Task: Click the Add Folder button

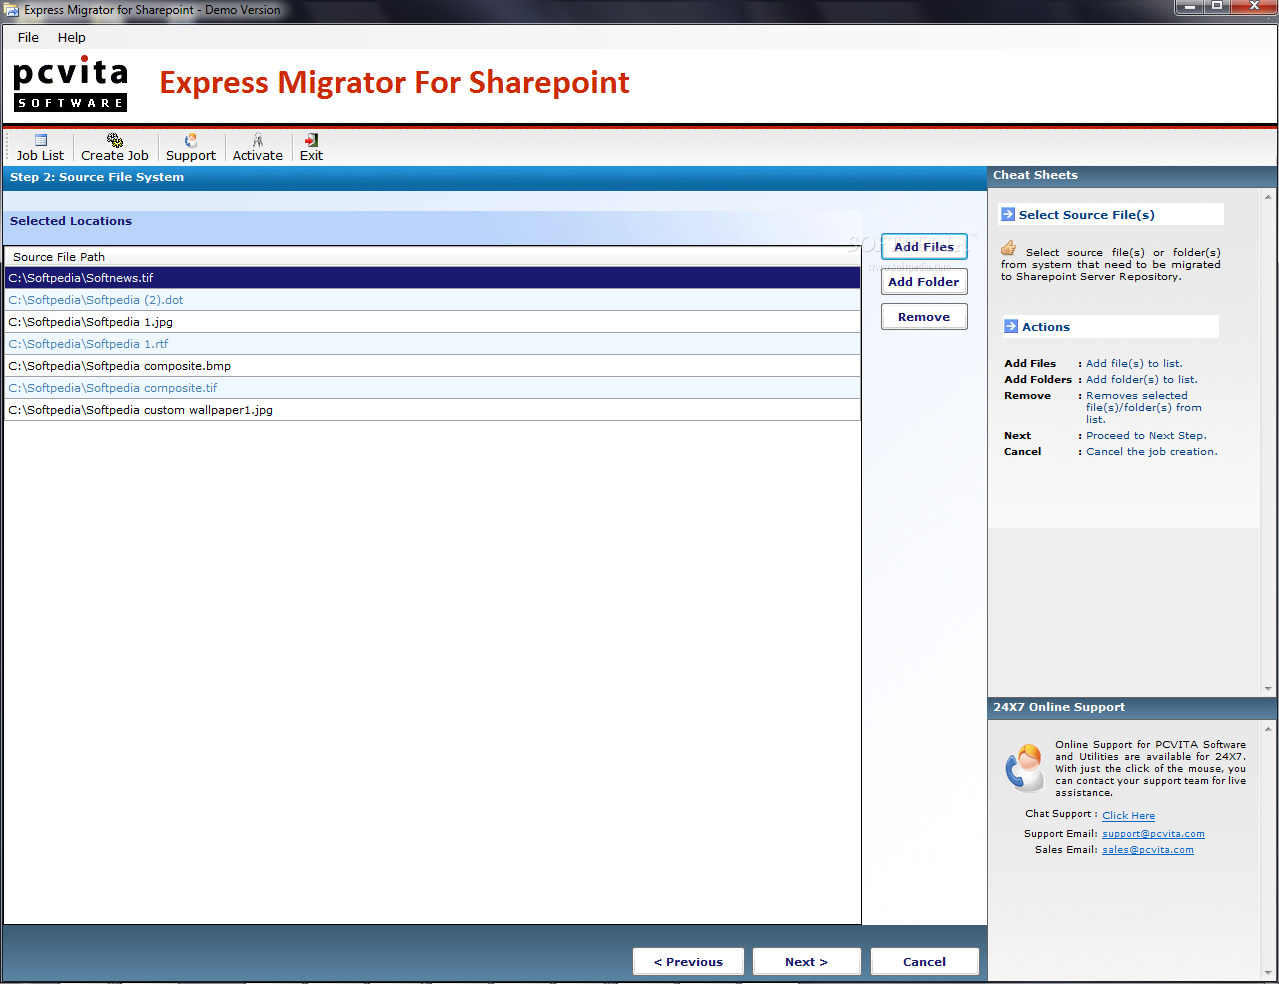Action: 924,282
